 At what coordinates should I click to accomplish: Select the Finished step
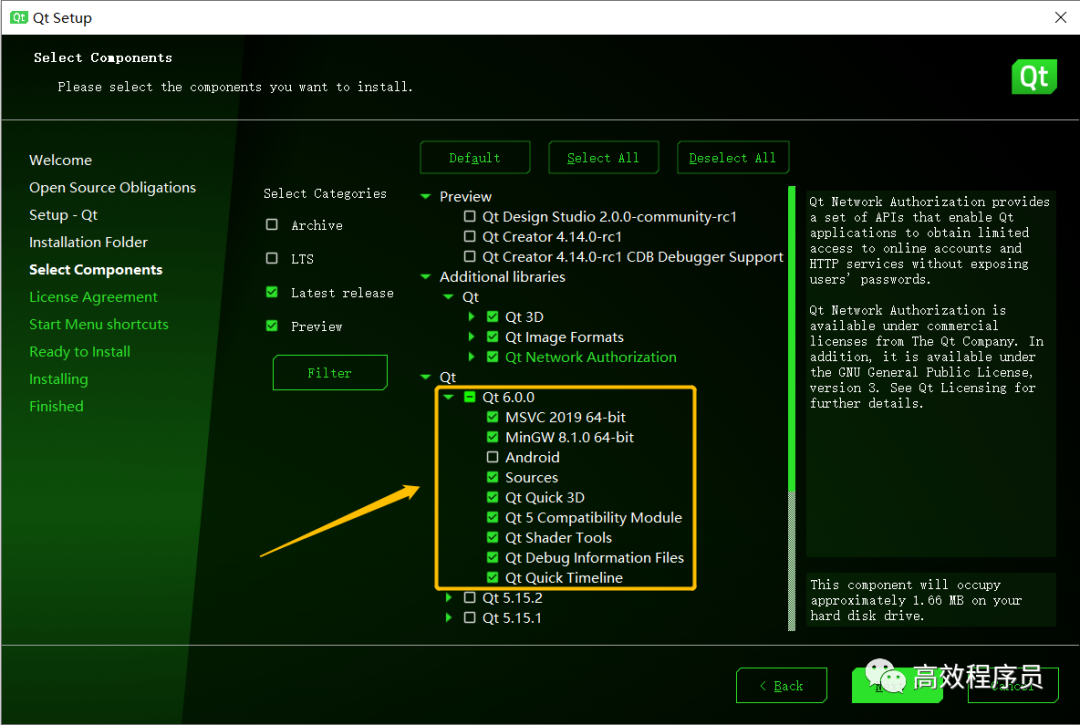pos(56,406)
